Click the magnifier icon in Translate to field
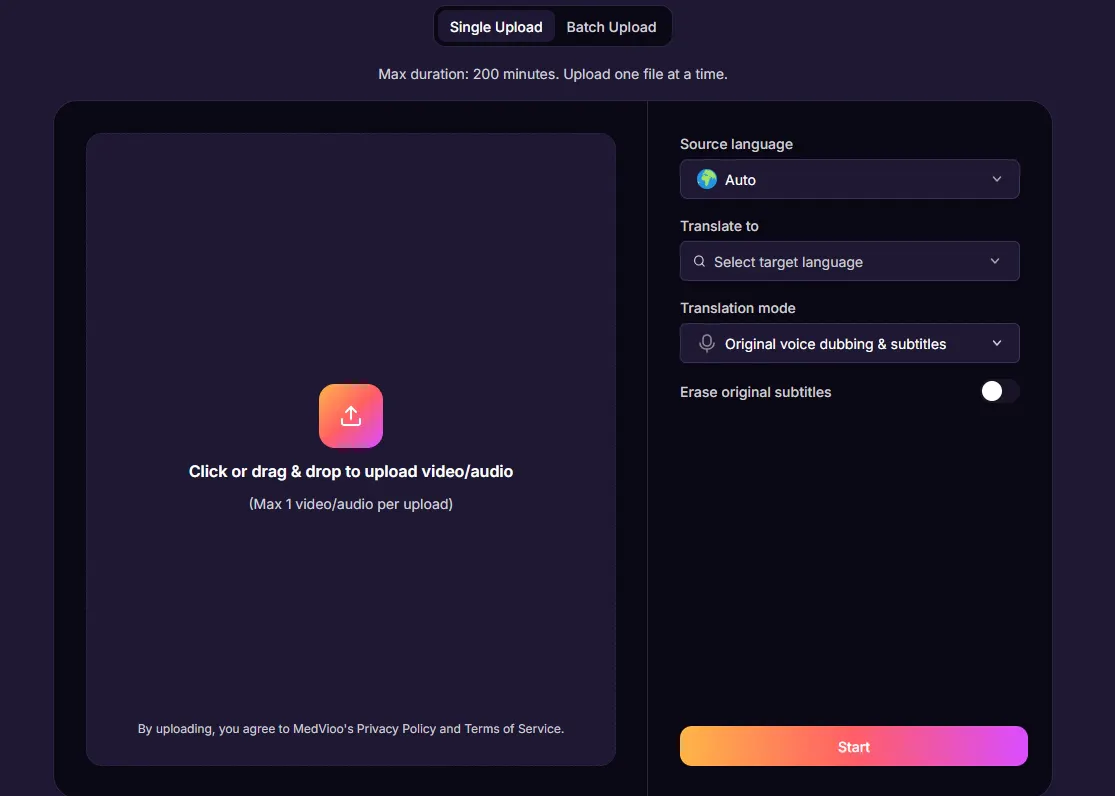The height and width of the screenshot is (796, 1115). pos(699,261)
